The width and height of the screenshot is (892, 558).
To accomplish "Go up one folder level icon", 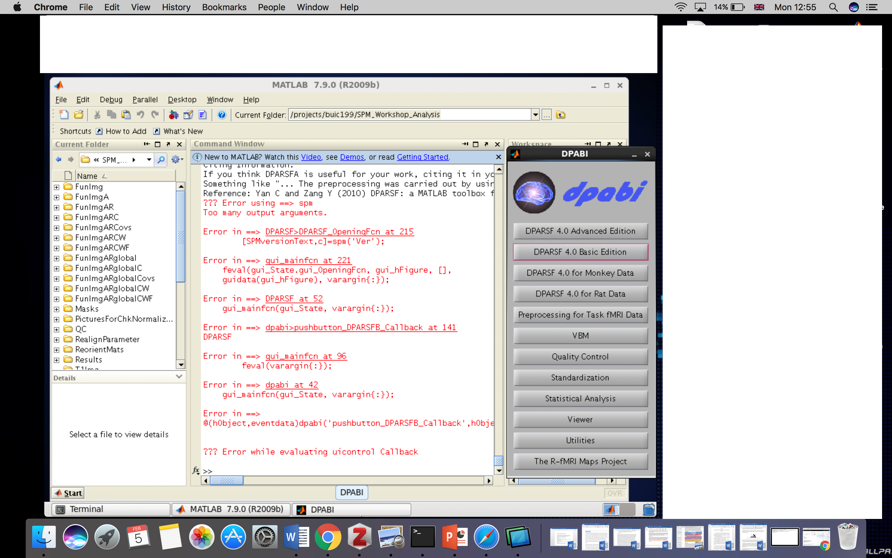I will 561,115.
